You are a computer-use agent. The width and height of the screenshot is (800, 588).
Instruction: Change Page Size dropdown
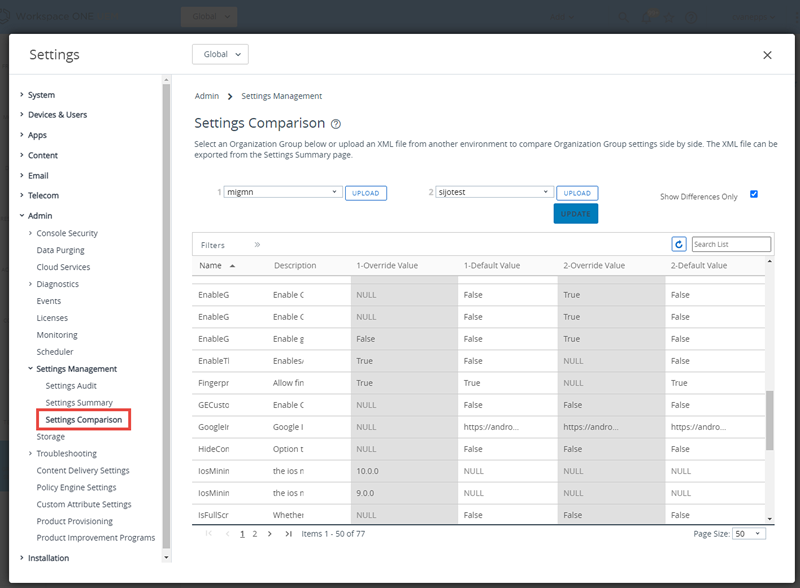click(749, 534)
